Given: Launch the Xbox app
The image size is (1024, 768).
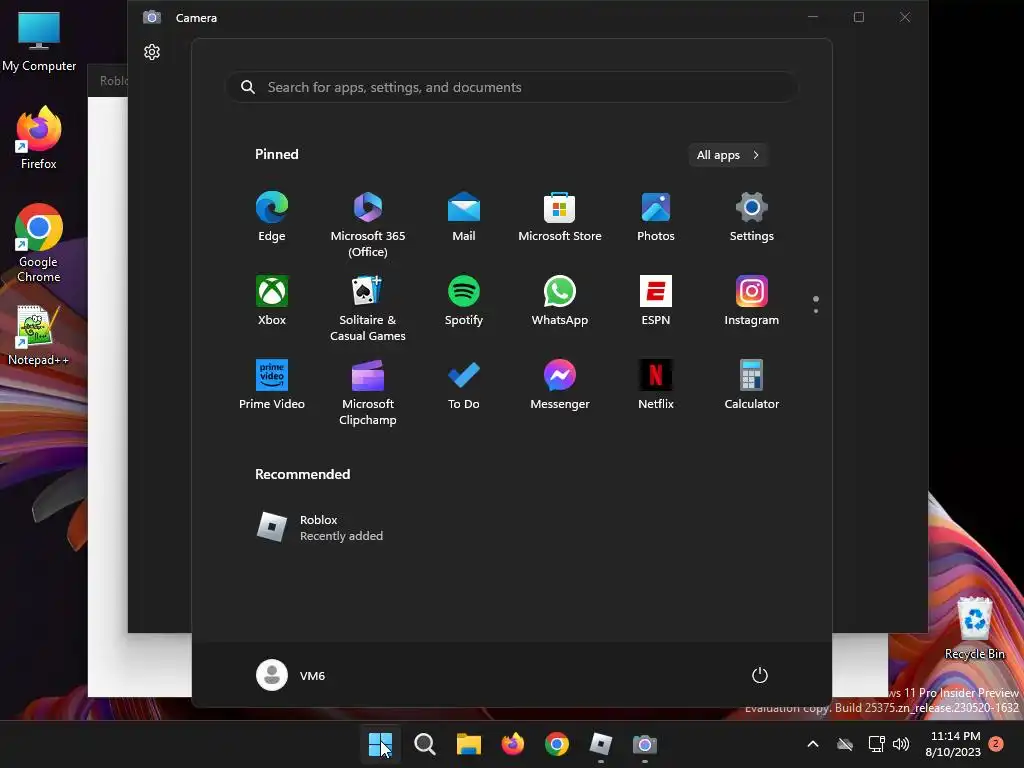Looking at the screenshot, I should point(272,301).
